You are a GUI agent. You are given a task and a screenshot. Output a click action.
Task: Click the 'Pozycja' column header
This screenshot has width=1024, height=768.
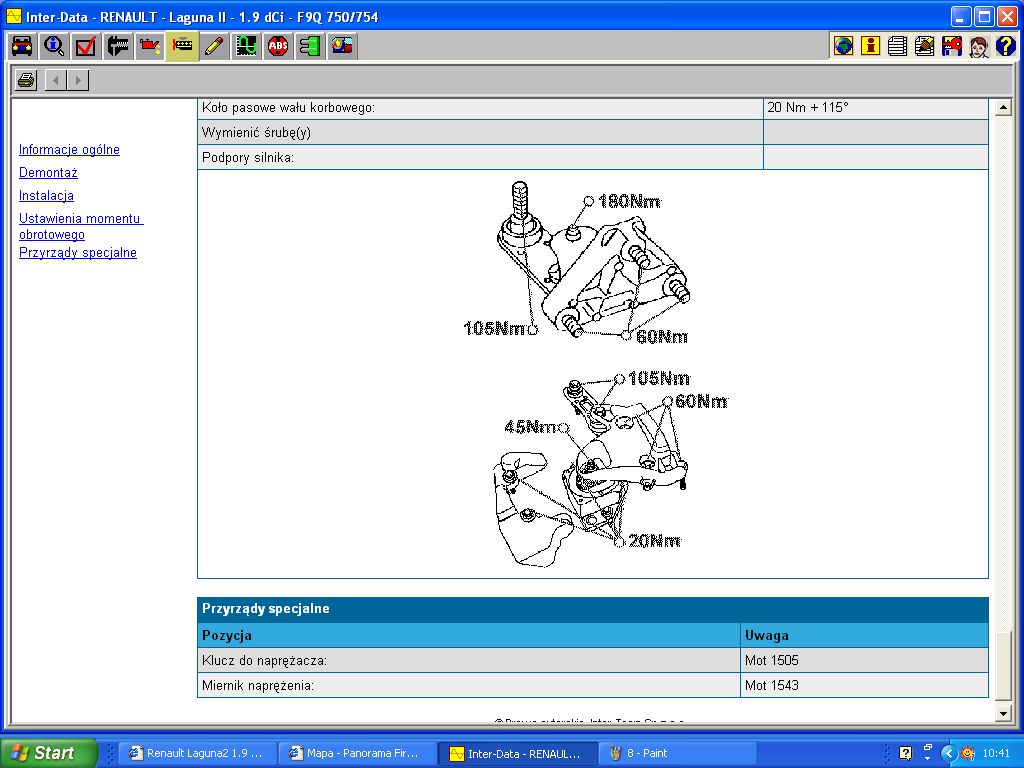pyautogui.click(x=469, y=635)
